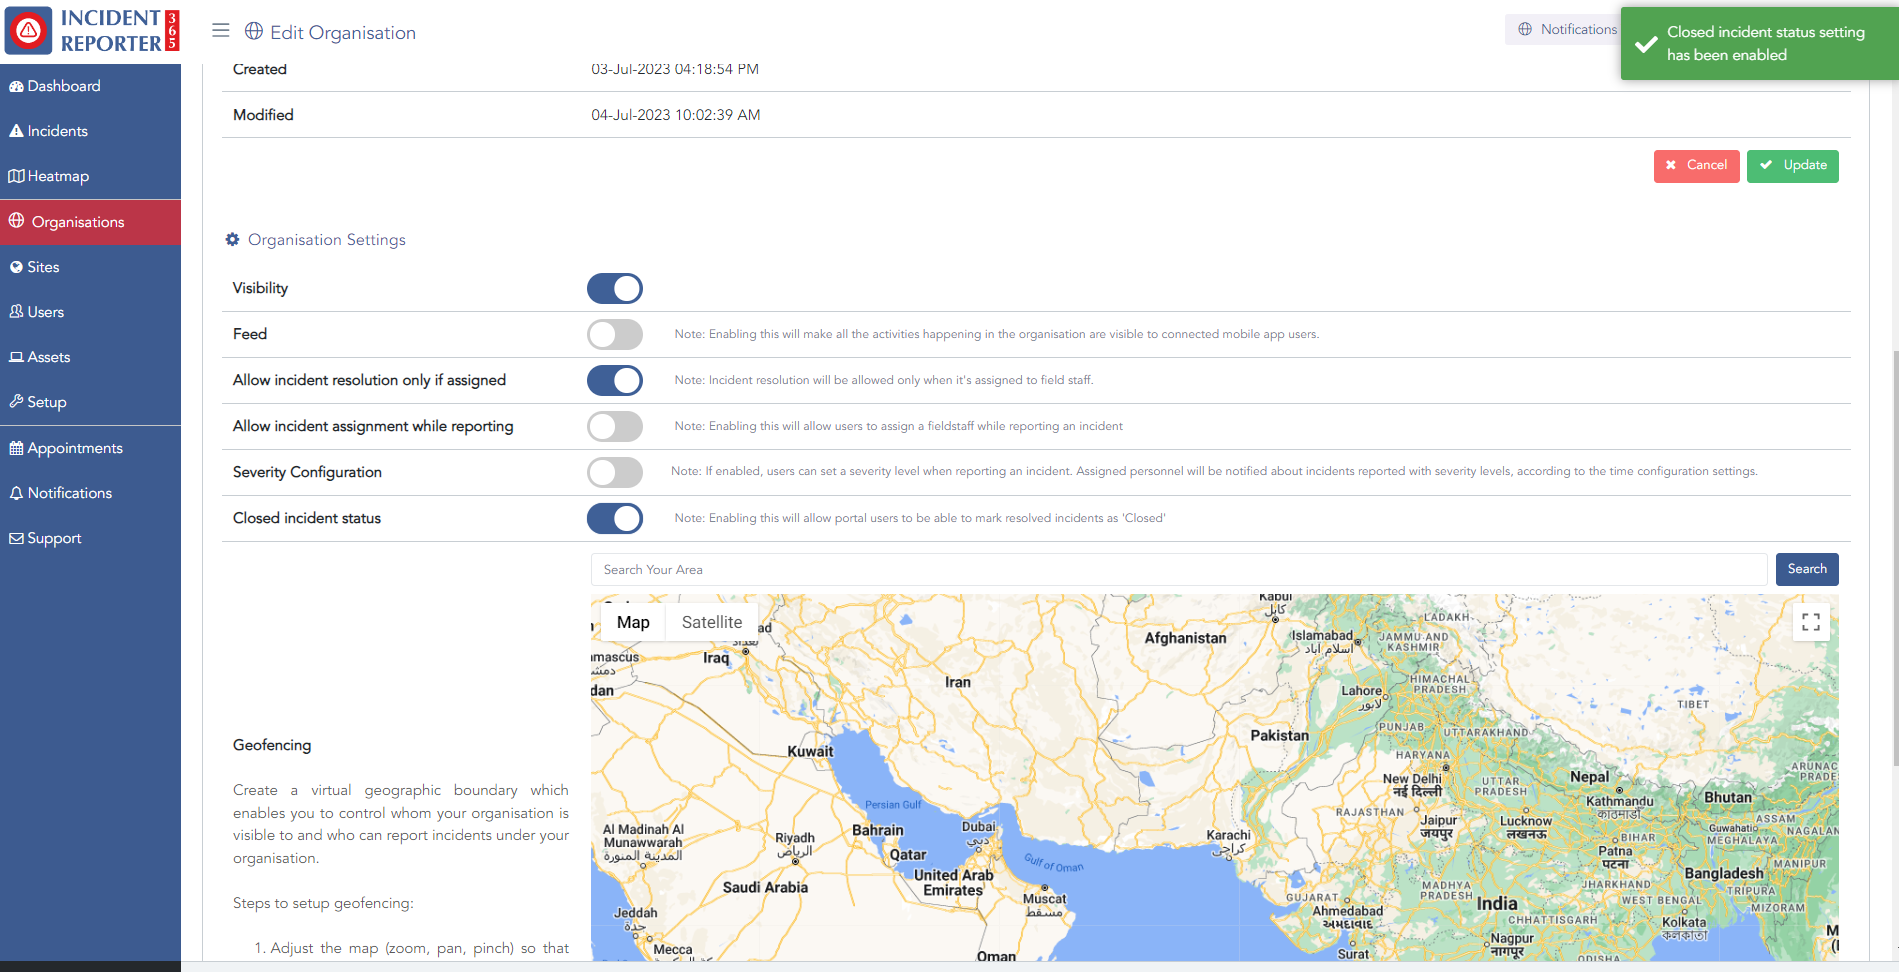Image resolution: width=1899 pixels, height=972 pixels.
Task: Disable the Closed incident status toggle
Action: [x=614, y=518]
